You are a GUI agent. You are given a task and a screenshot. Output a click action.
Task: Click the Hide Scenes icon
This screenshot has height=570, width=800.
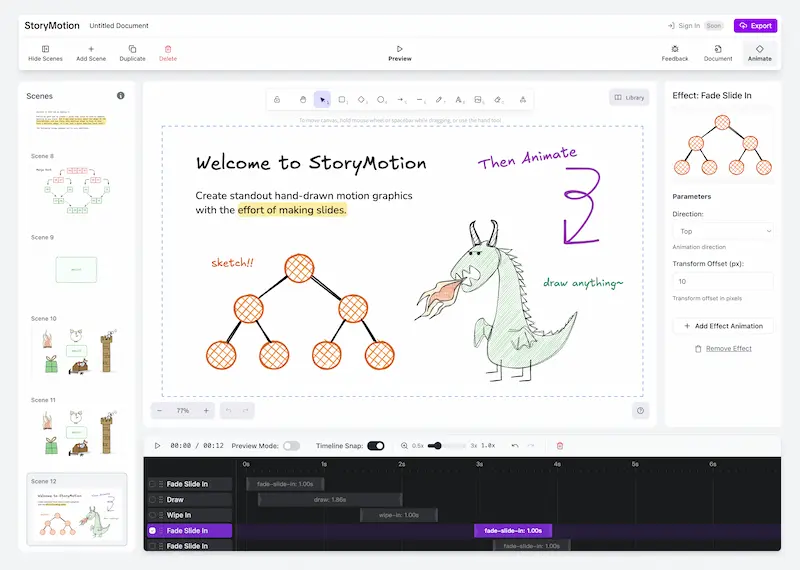tap(45, 49)
